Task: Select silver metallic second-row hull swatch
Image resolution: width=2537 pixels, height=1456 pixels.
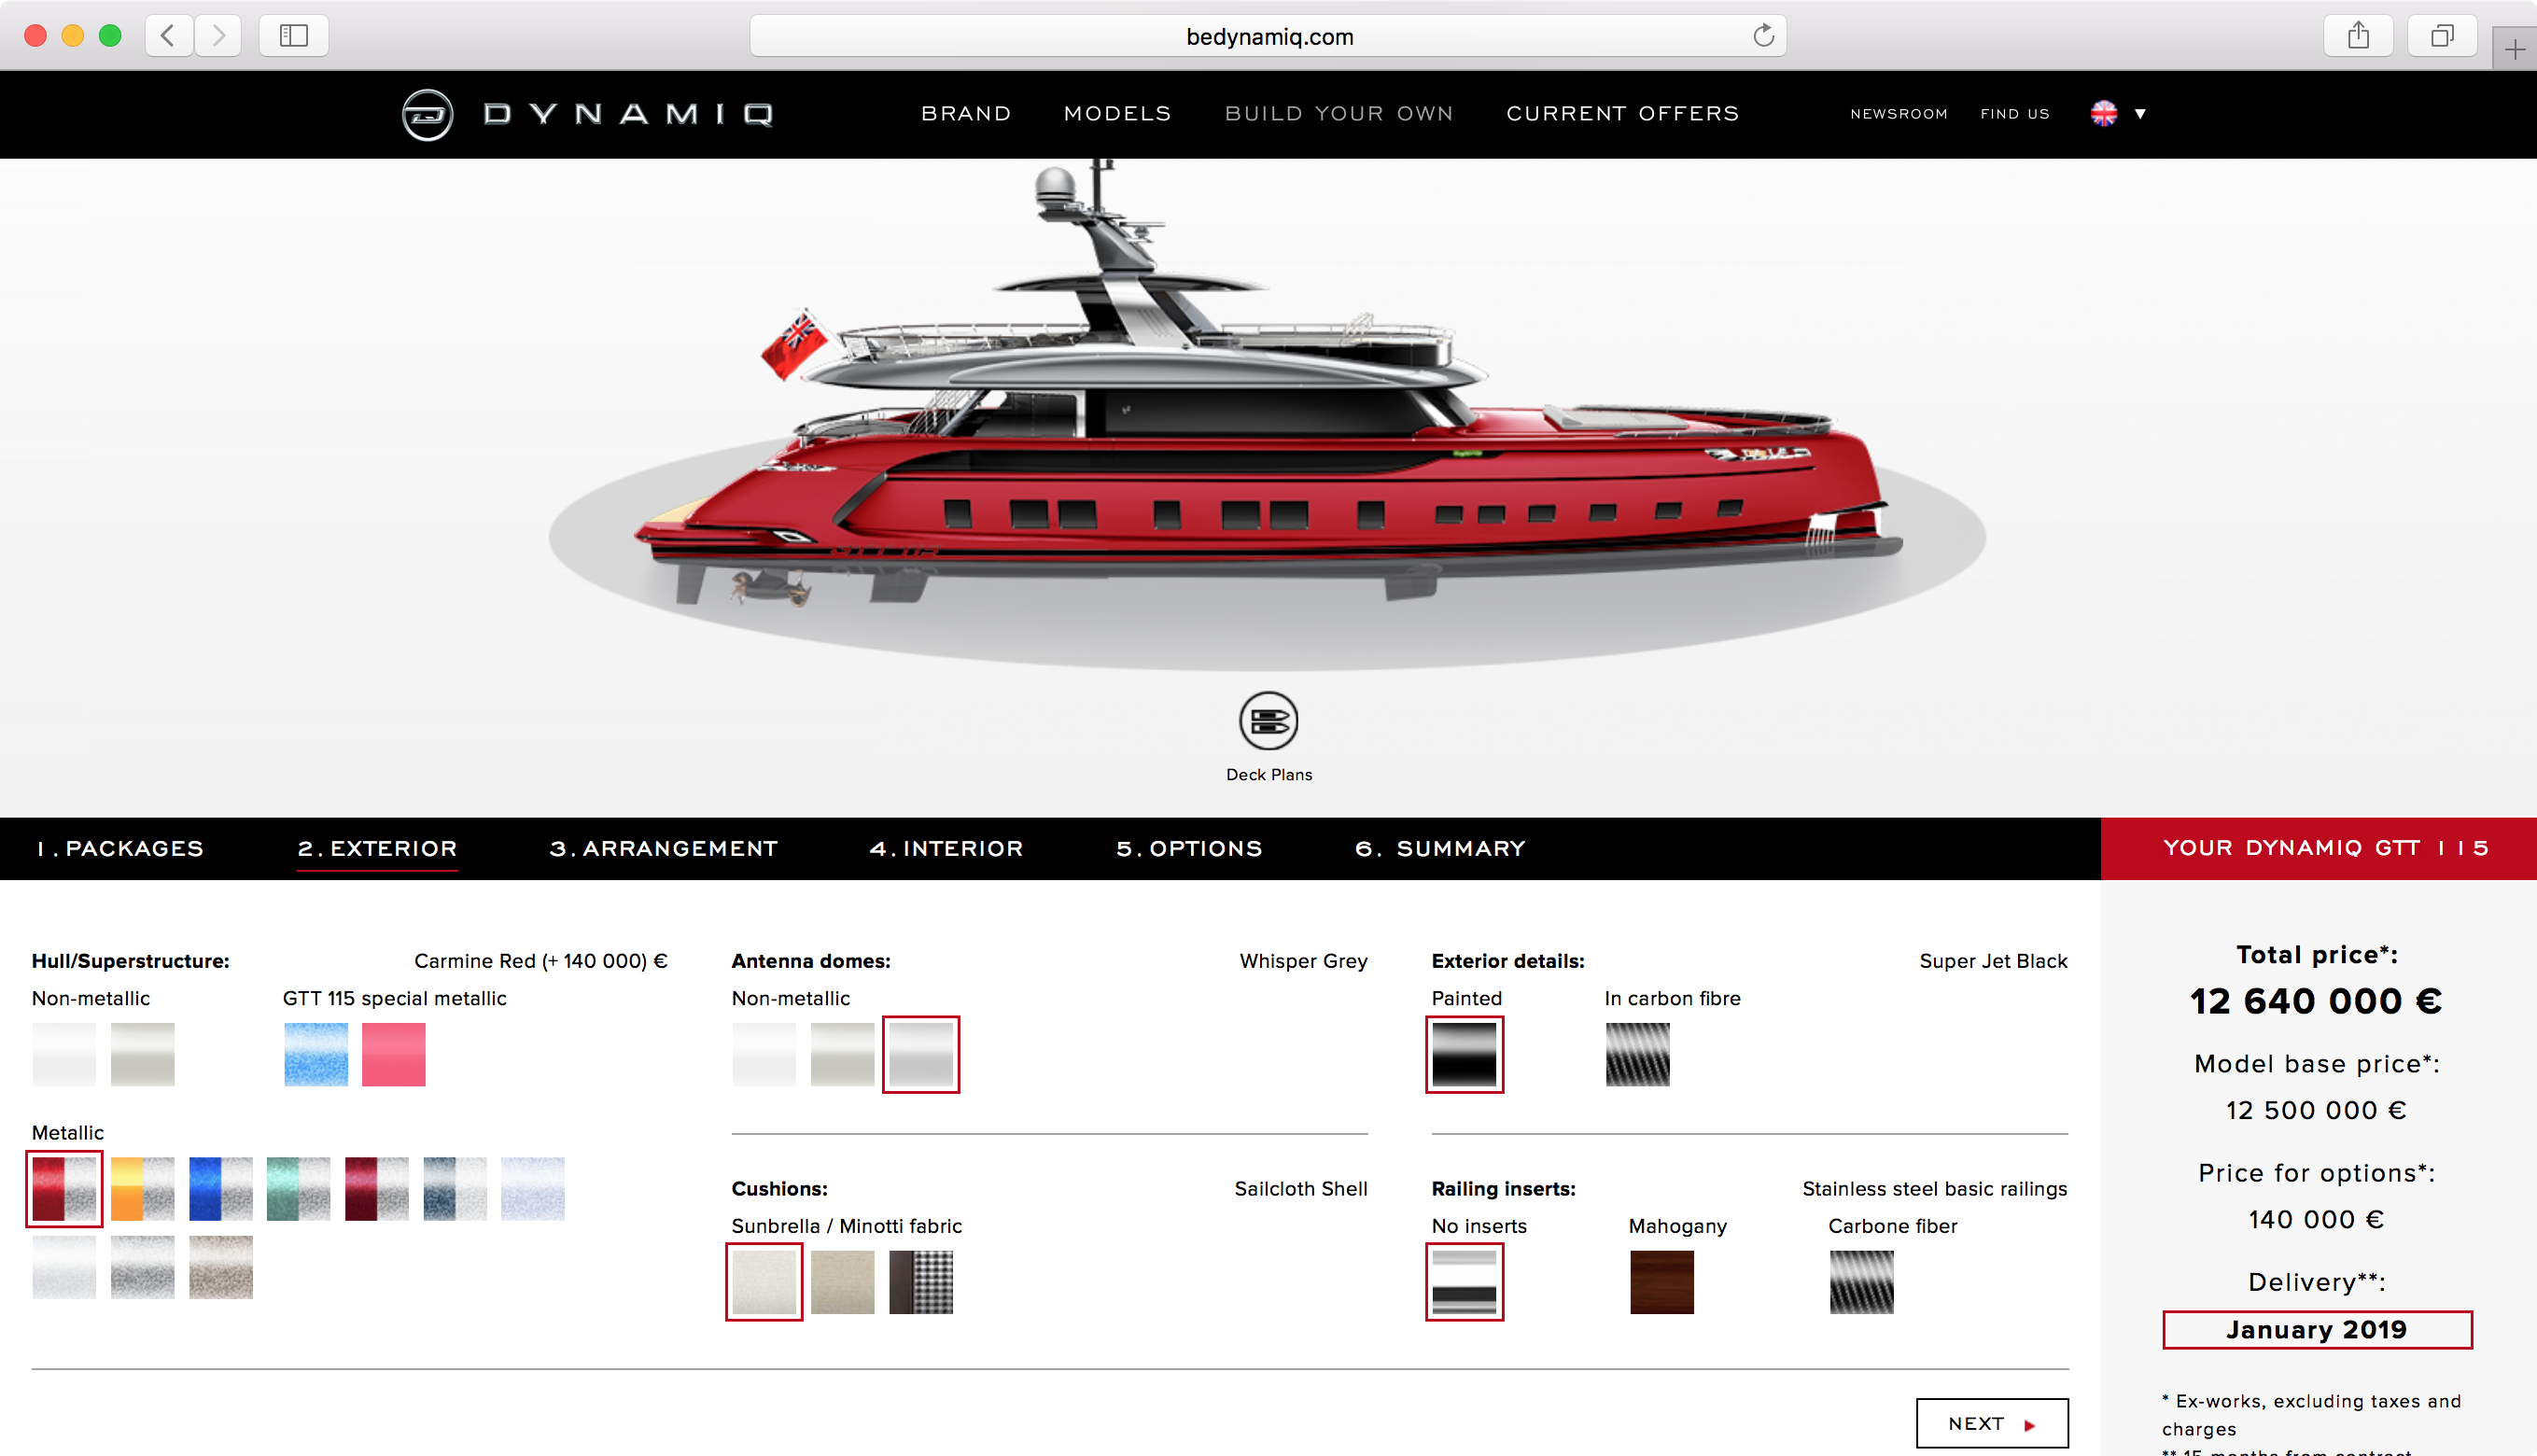Action: (142, 1267)
